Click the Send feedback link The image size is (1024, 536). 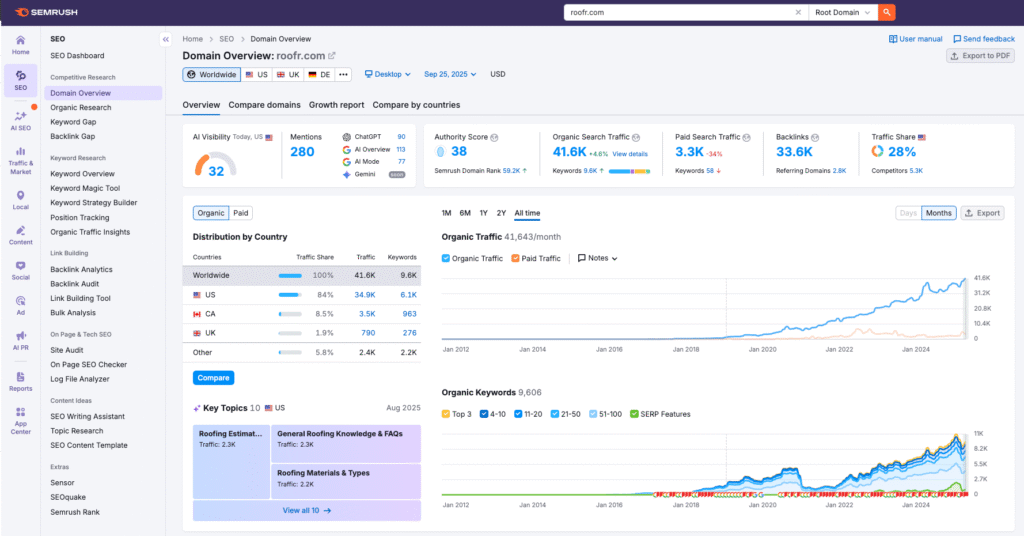(x=984, y=39)
